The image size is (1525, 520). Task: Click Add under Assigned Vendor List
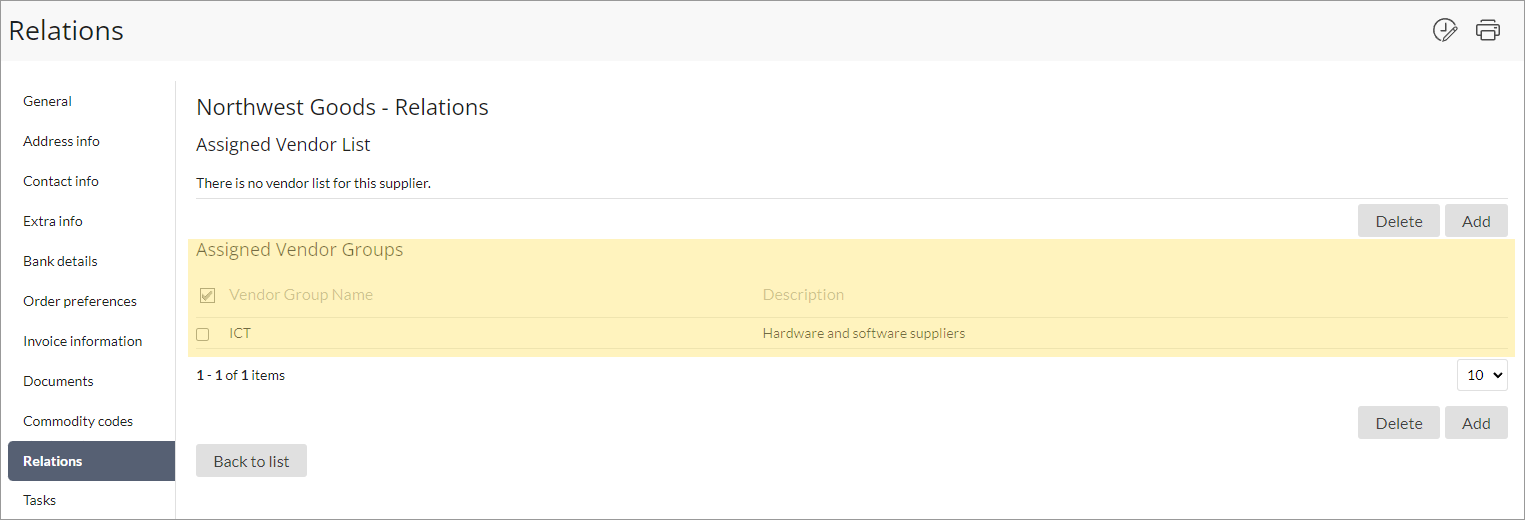1476,221
